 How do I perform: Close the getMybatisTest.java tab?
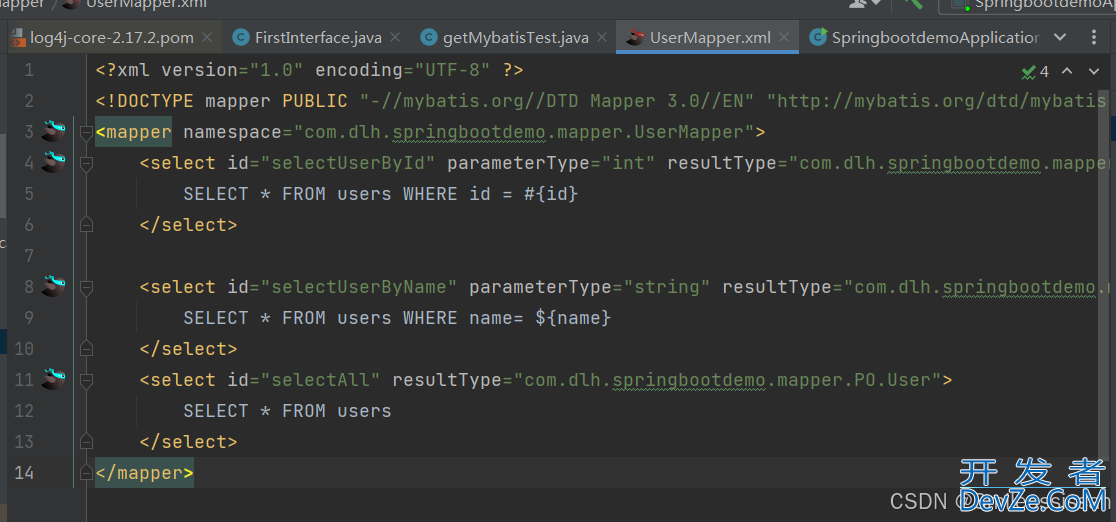[x=602, y=38]
